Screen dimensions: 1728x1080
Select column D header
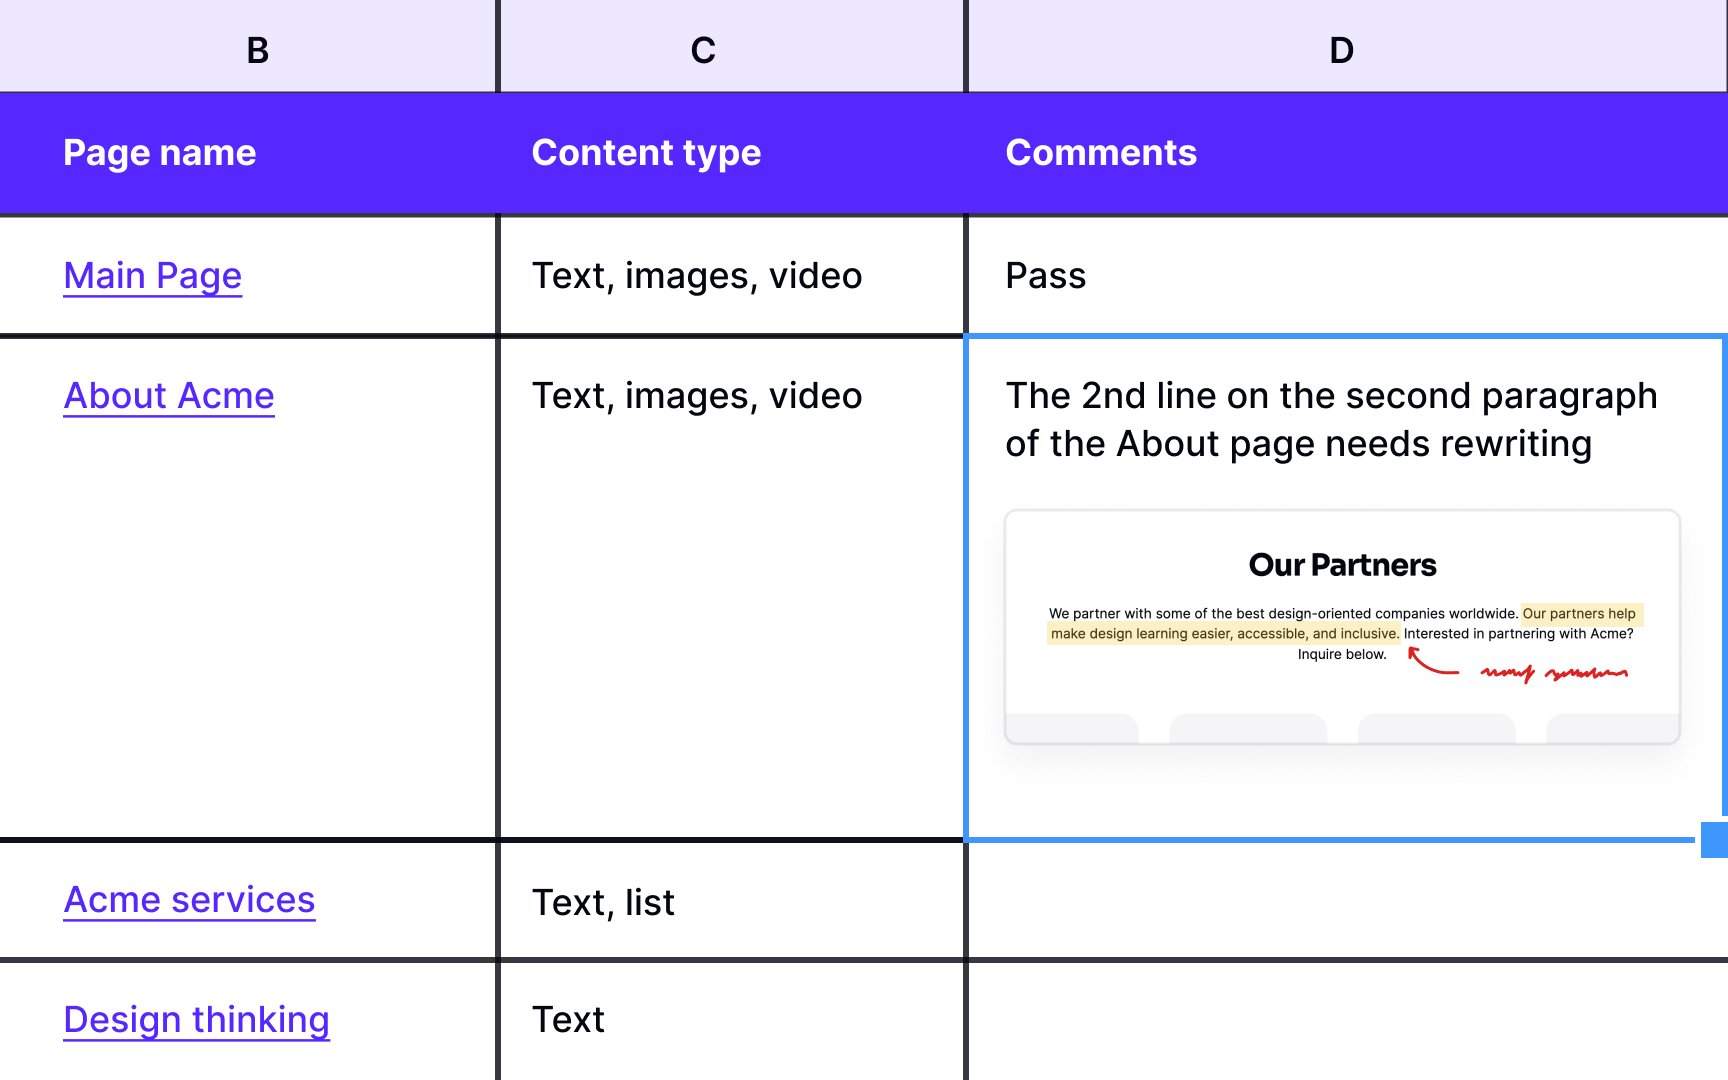click(x=1348, y=46)
